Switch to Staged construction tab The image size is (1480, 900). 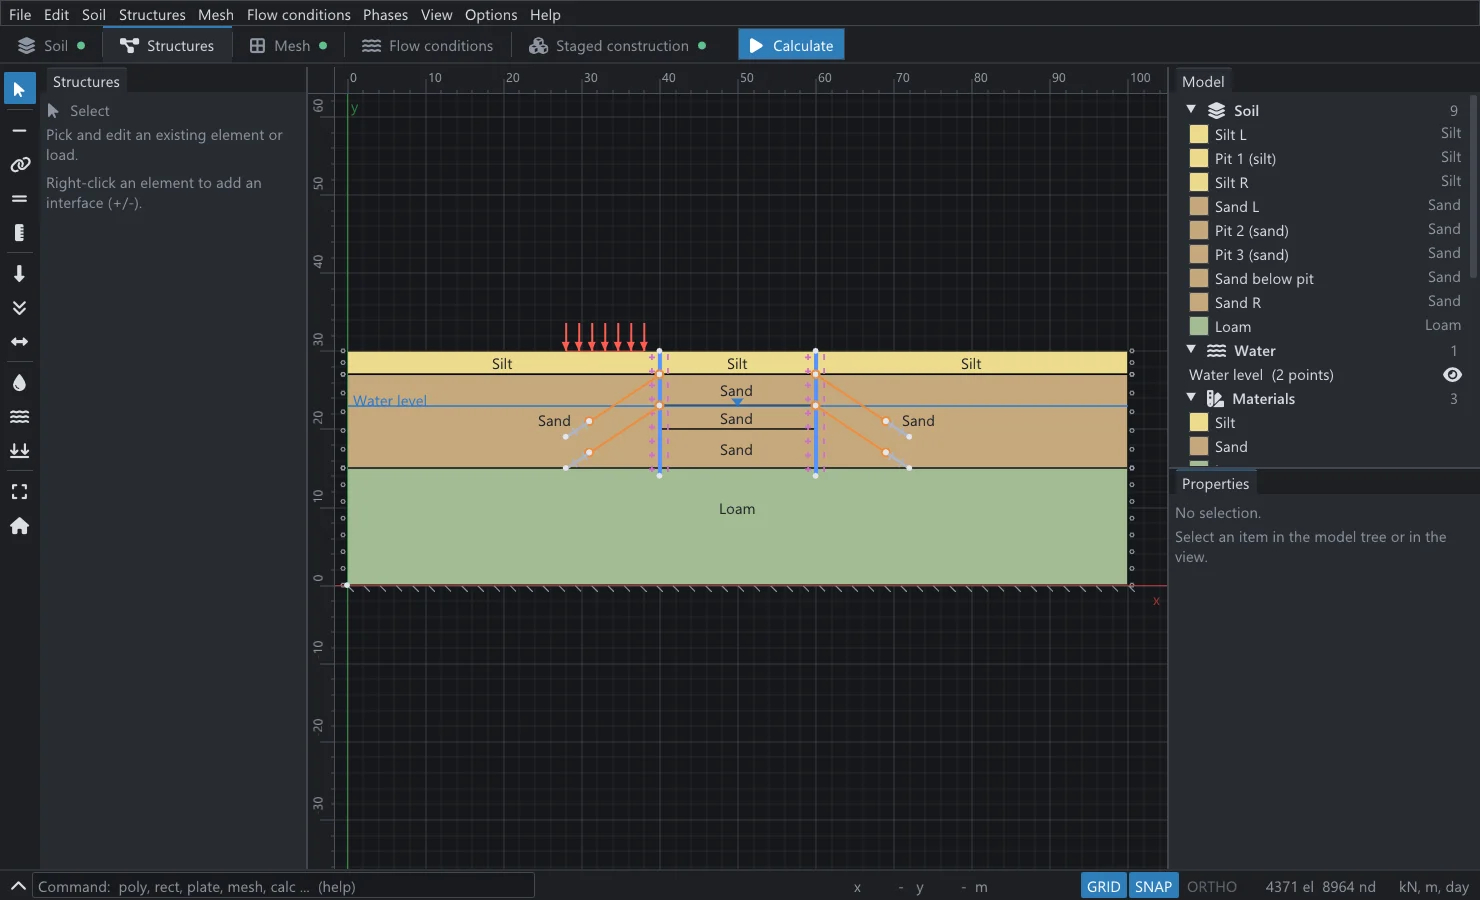tap(617, 46)
